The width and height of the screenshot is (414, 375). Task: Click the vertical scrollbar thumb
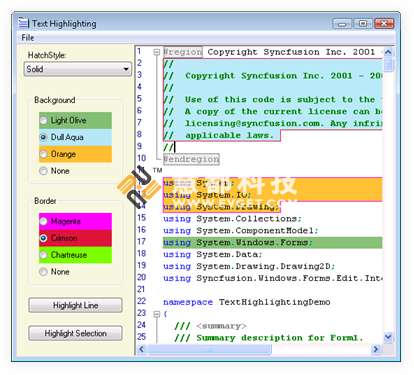(388, 65)
